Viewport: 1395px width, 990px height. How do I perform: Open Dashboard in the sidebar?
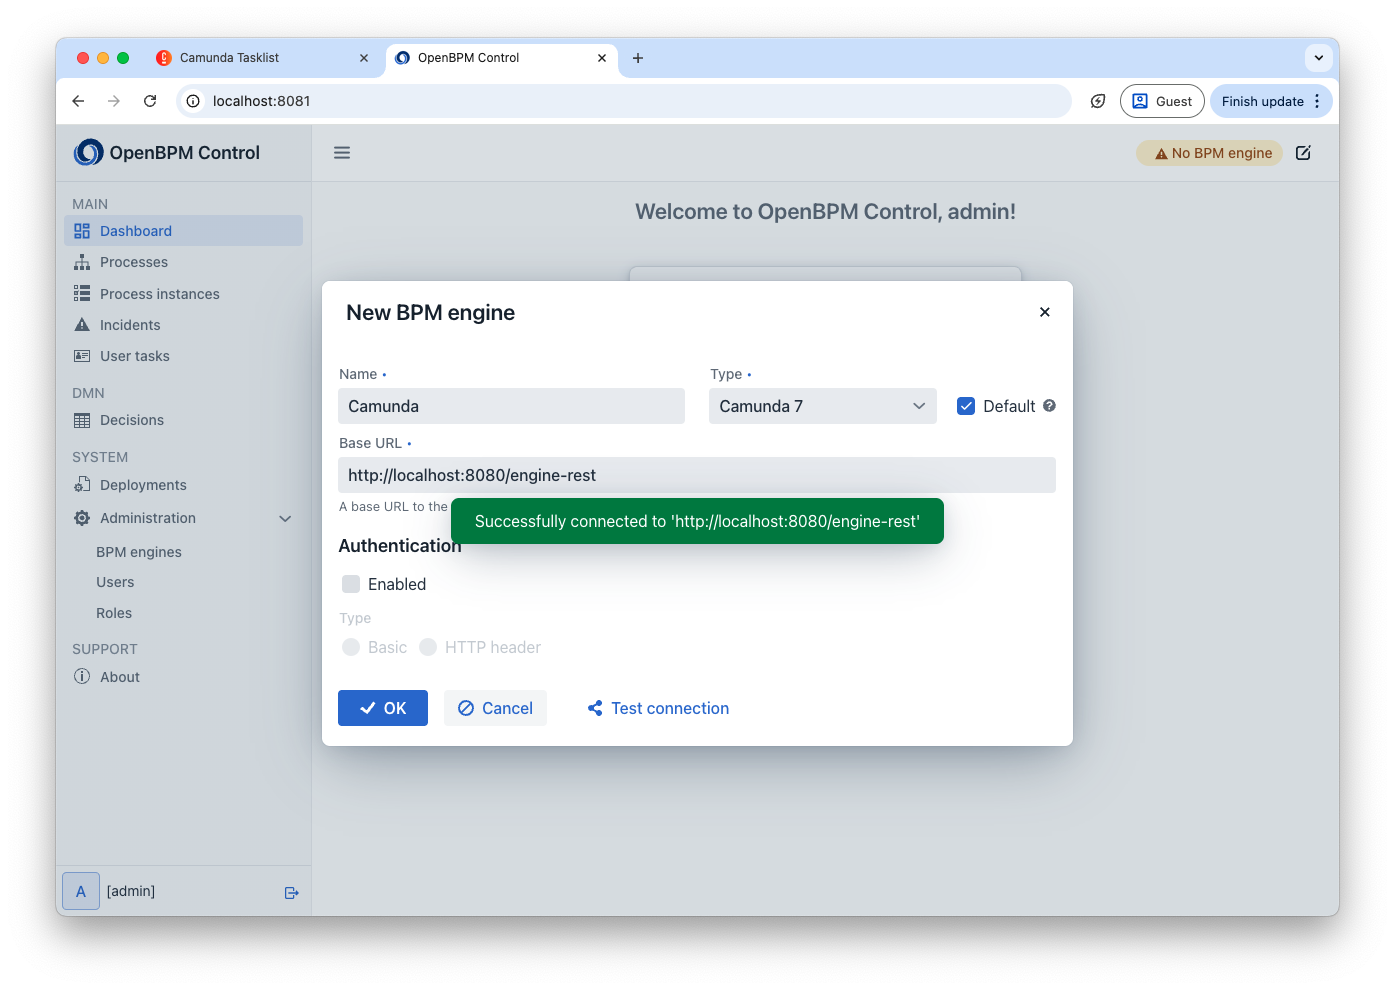click(184, 231)
